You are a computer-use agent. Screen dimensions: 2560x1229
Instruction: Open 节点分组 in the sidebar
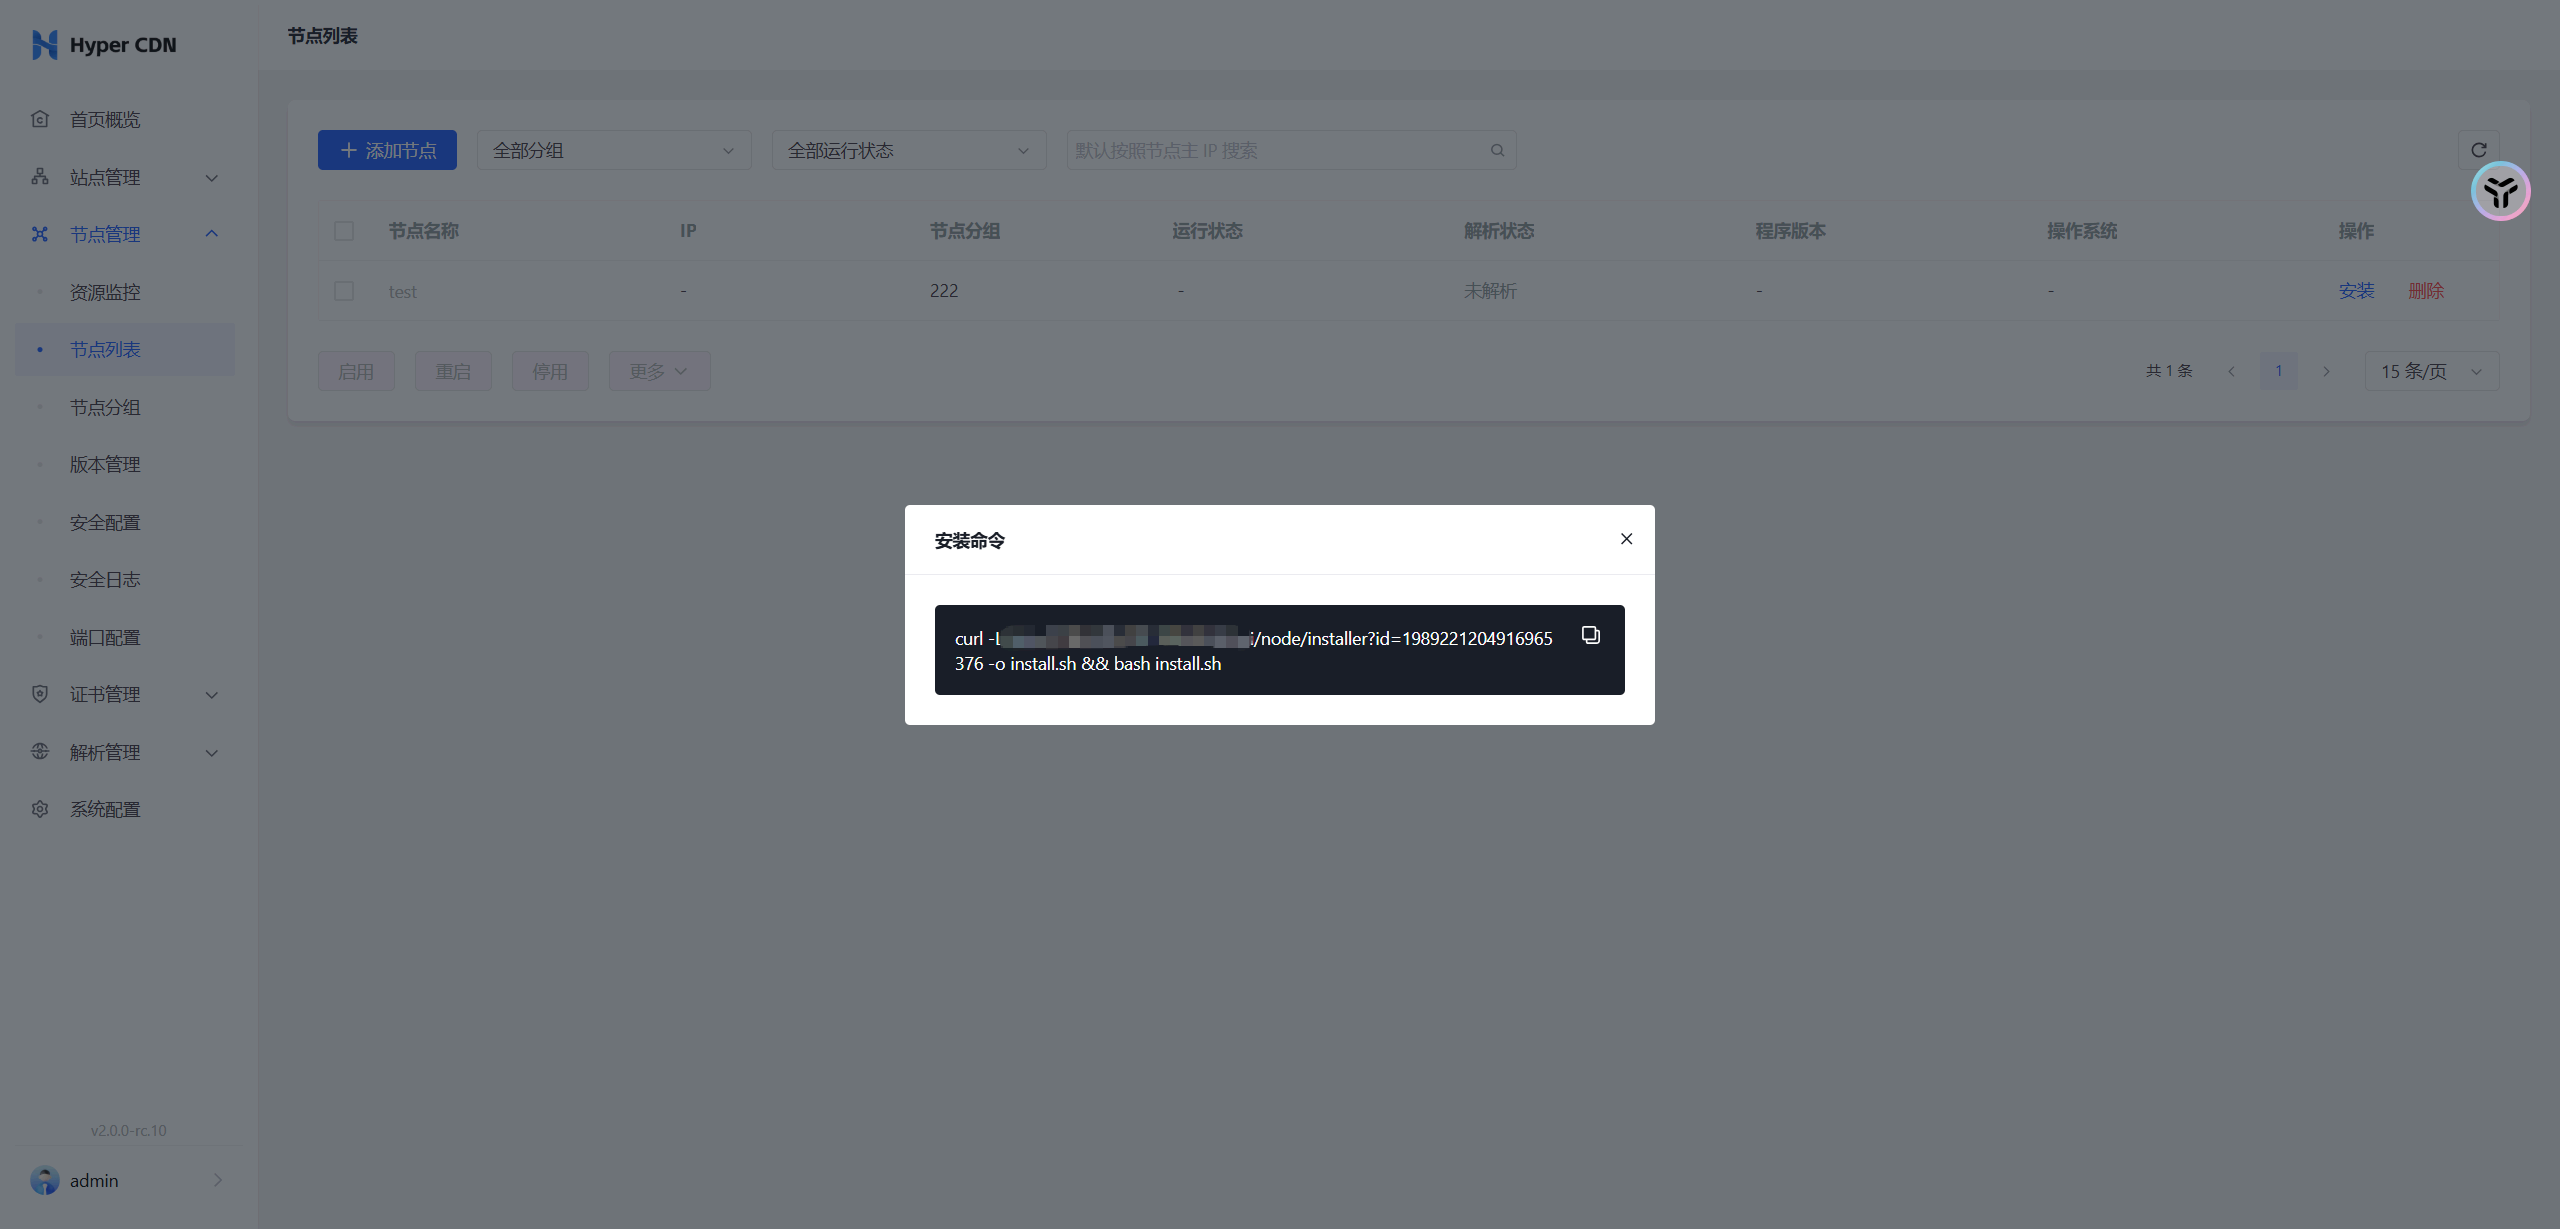coord(105,407)
